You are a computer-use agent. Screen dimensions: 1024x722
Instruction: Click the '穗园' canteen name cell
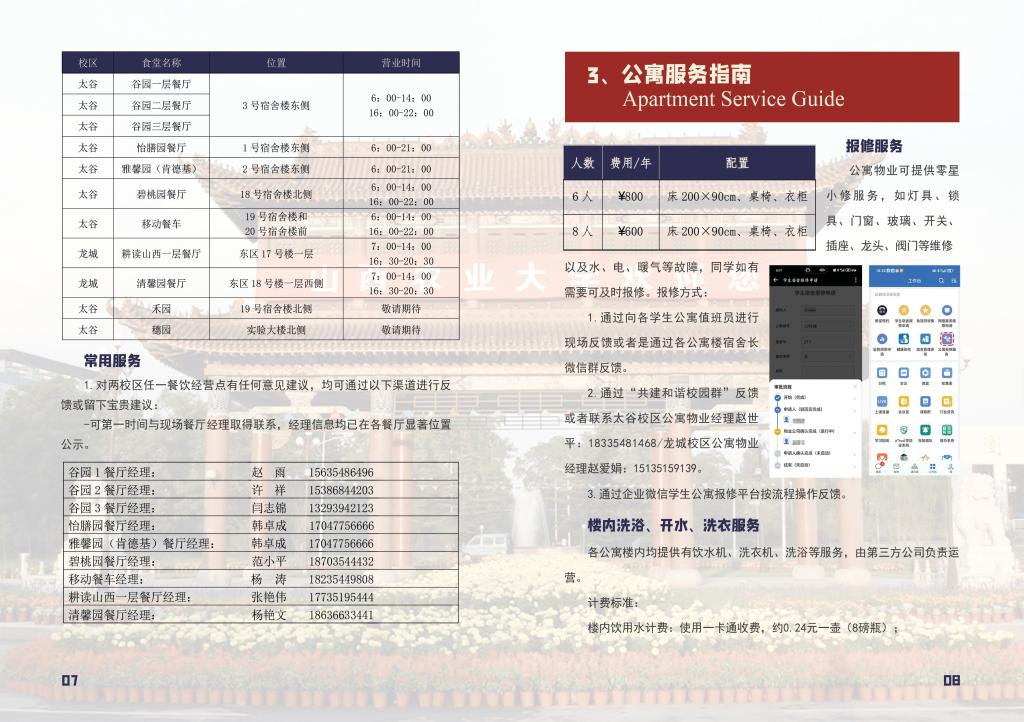point(161,330)
